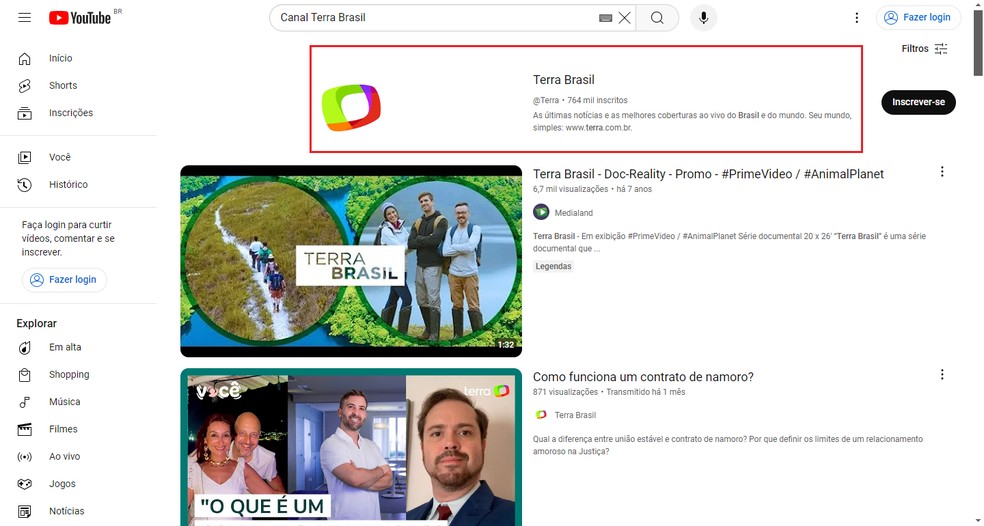Click the 871 visualizações text

pos(565,392)
